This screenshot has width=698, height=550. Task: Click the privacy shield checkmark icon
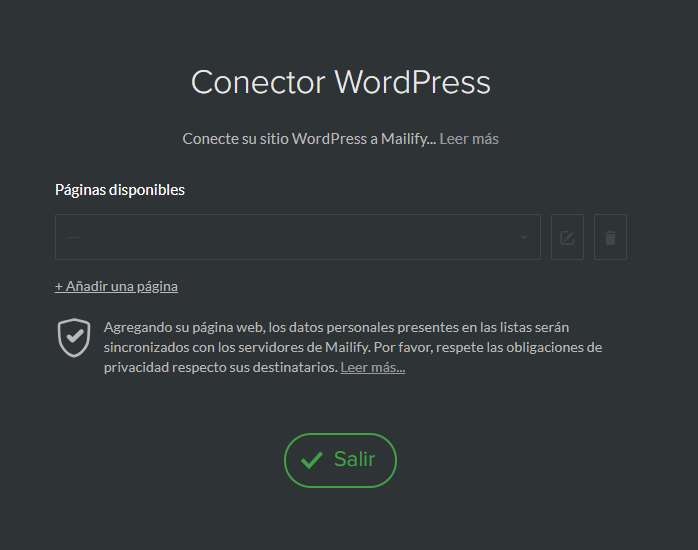click(x=74, y=337)
